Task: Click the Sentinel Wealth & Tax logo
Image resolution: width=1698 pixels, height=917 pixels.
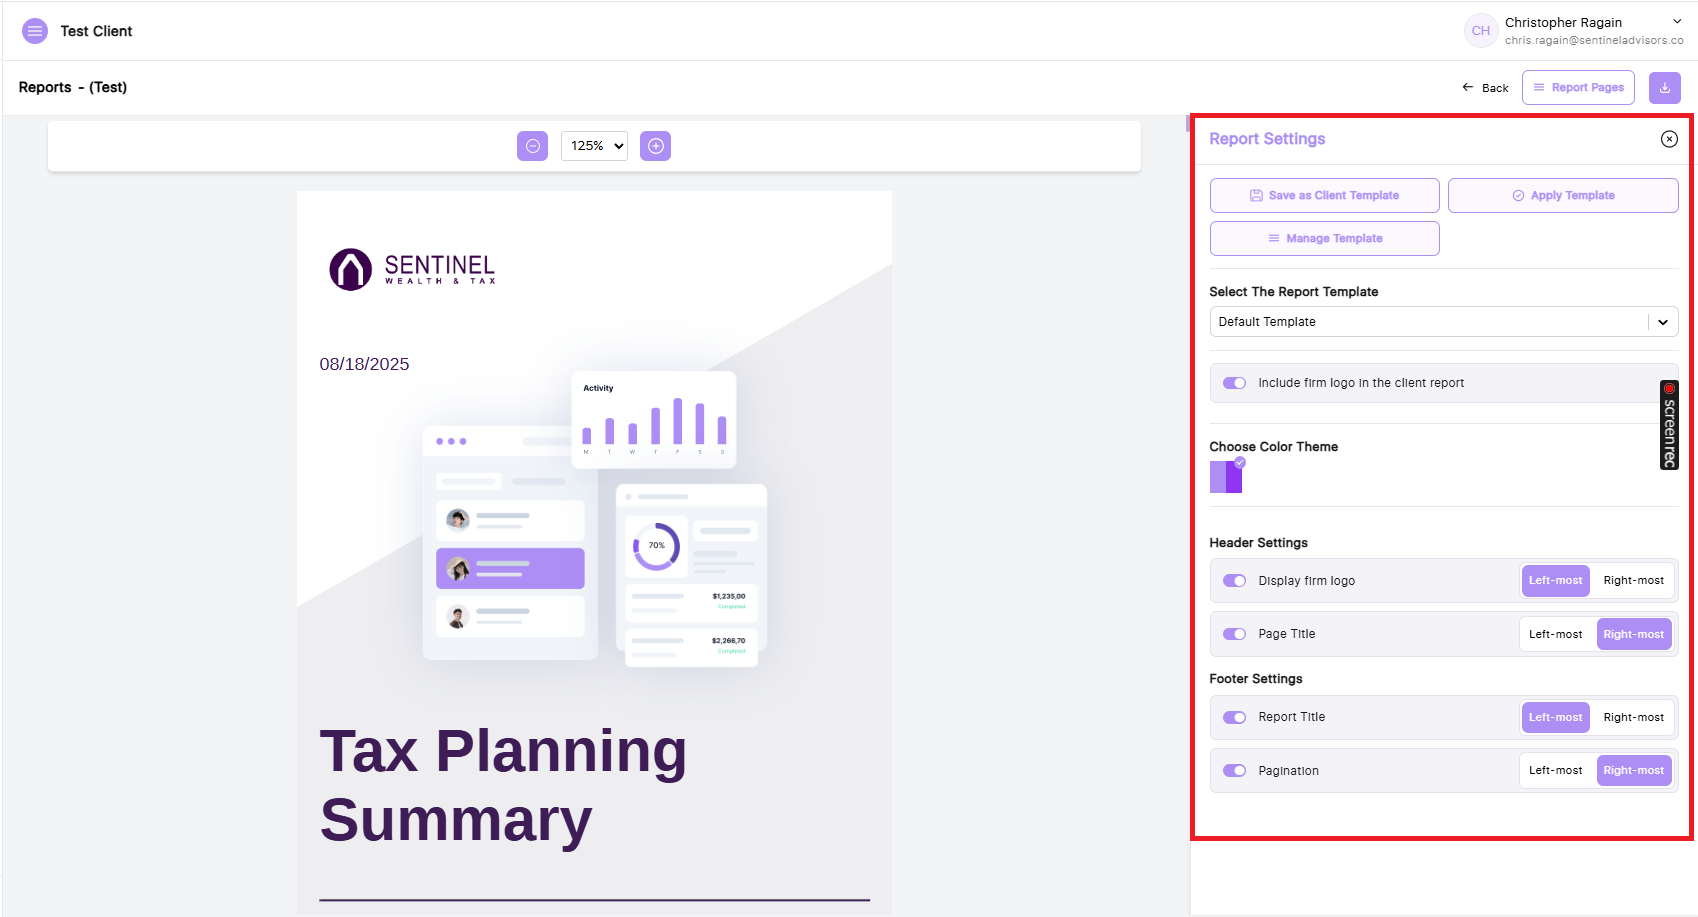Action: [x=412, y=269]
